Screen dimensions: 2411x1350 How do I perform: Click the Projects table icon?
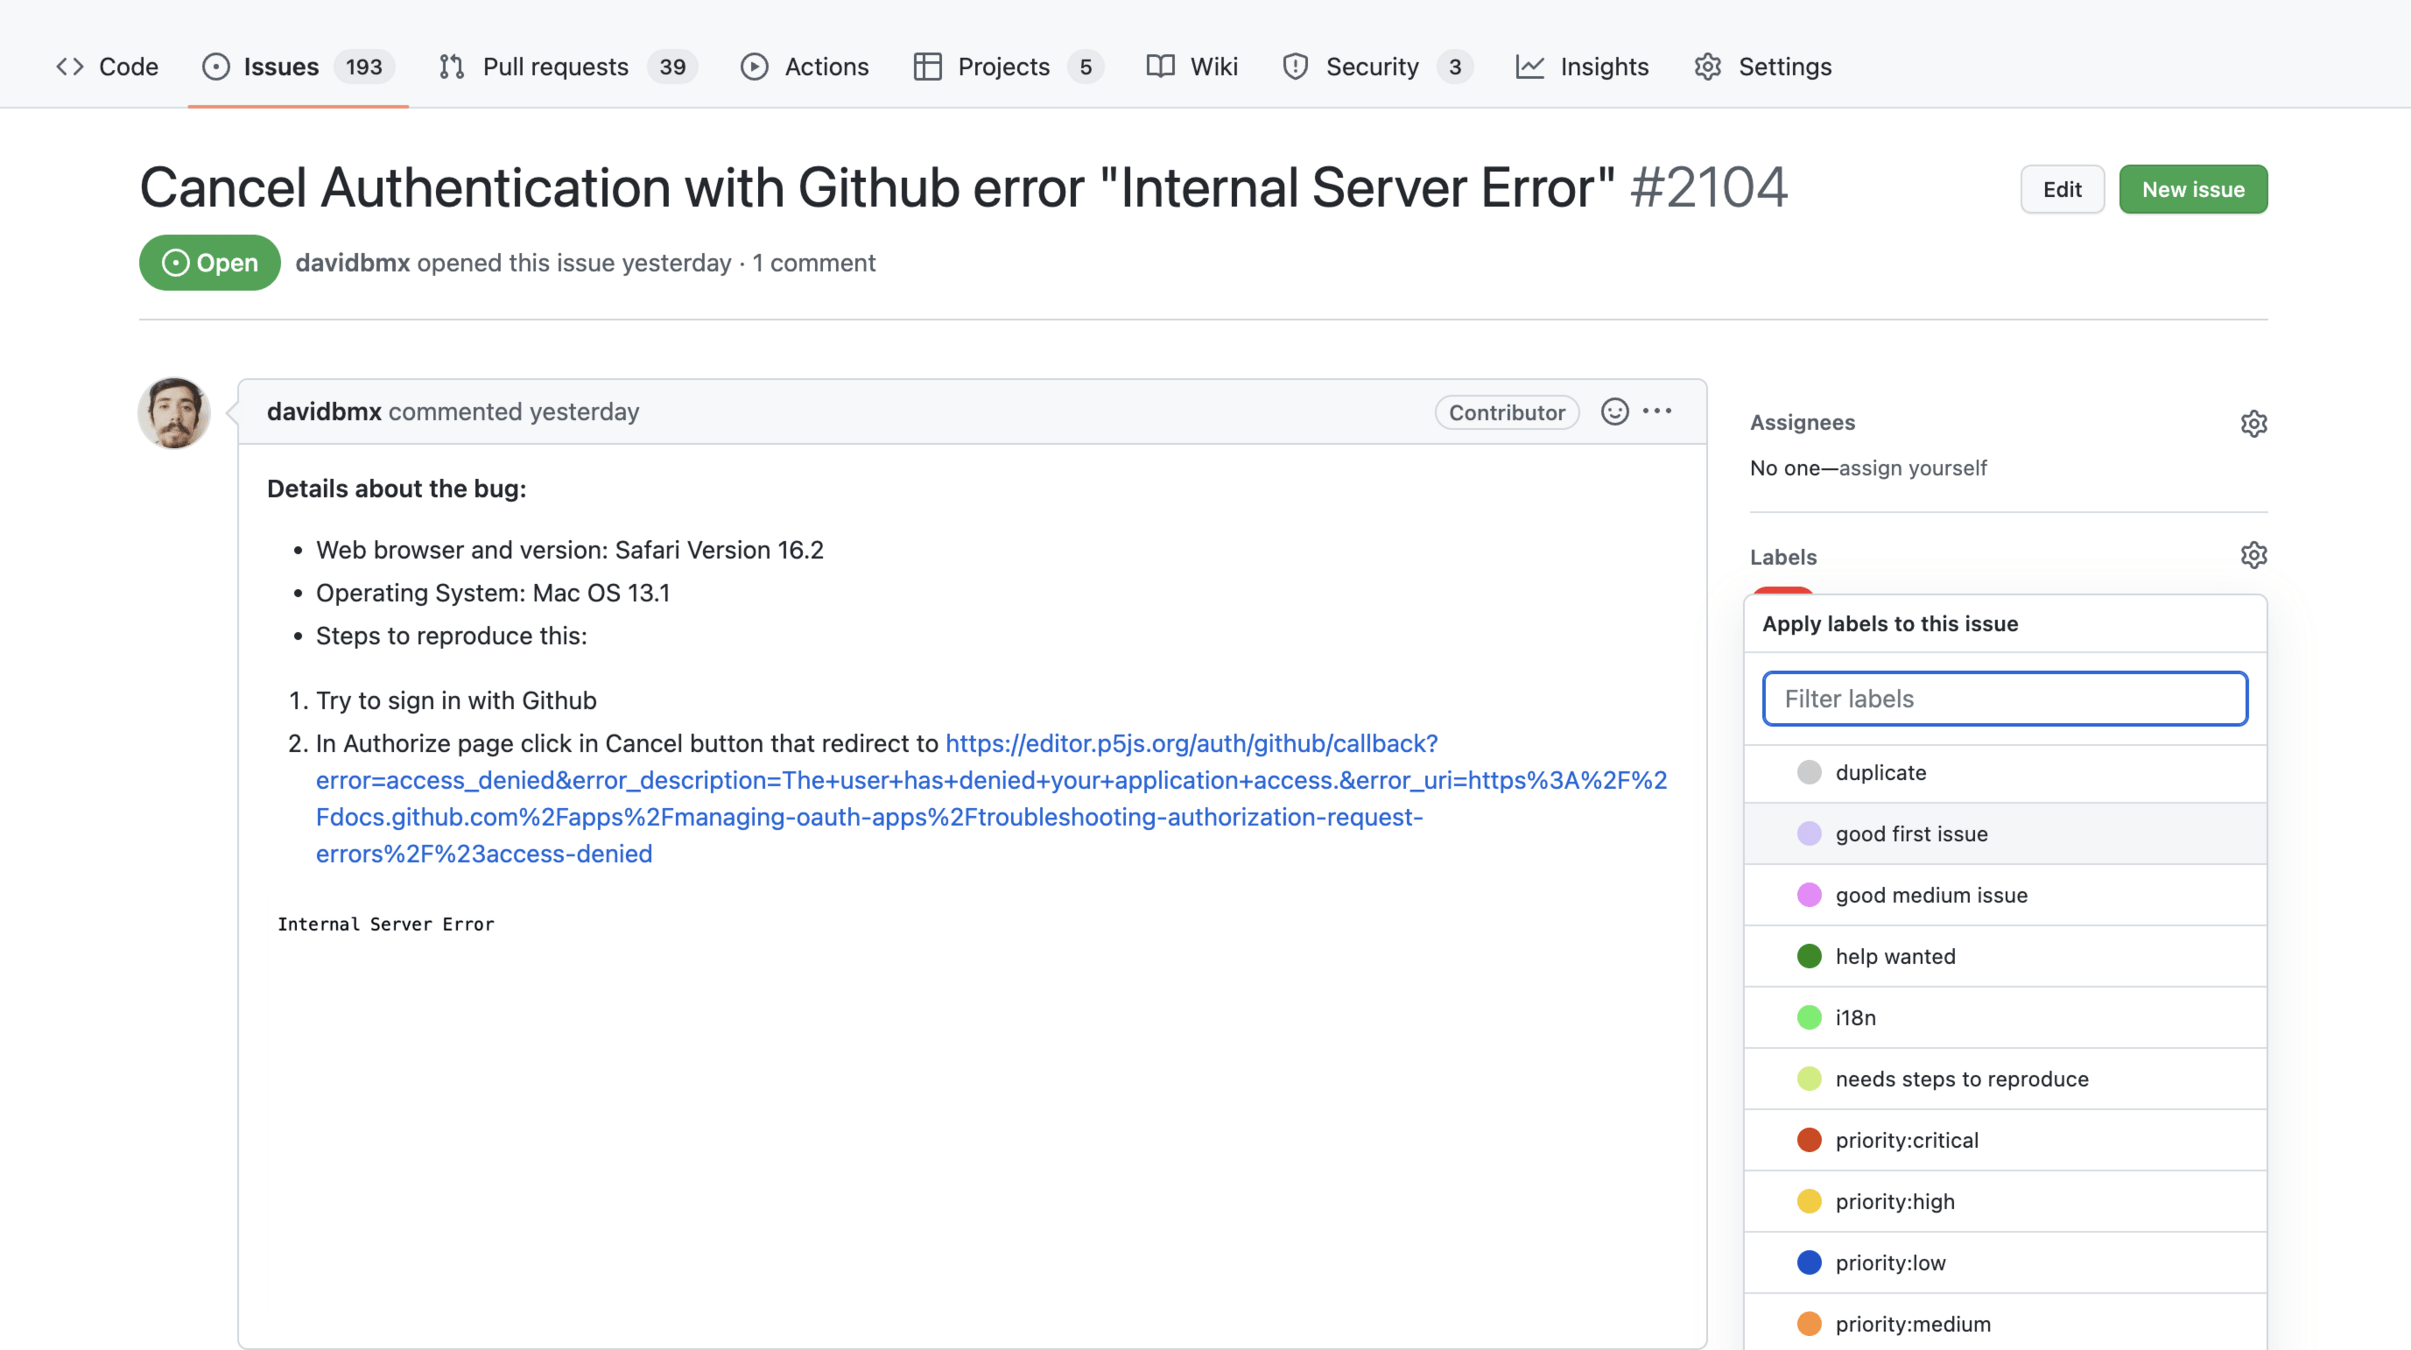[x=927, y=66]
